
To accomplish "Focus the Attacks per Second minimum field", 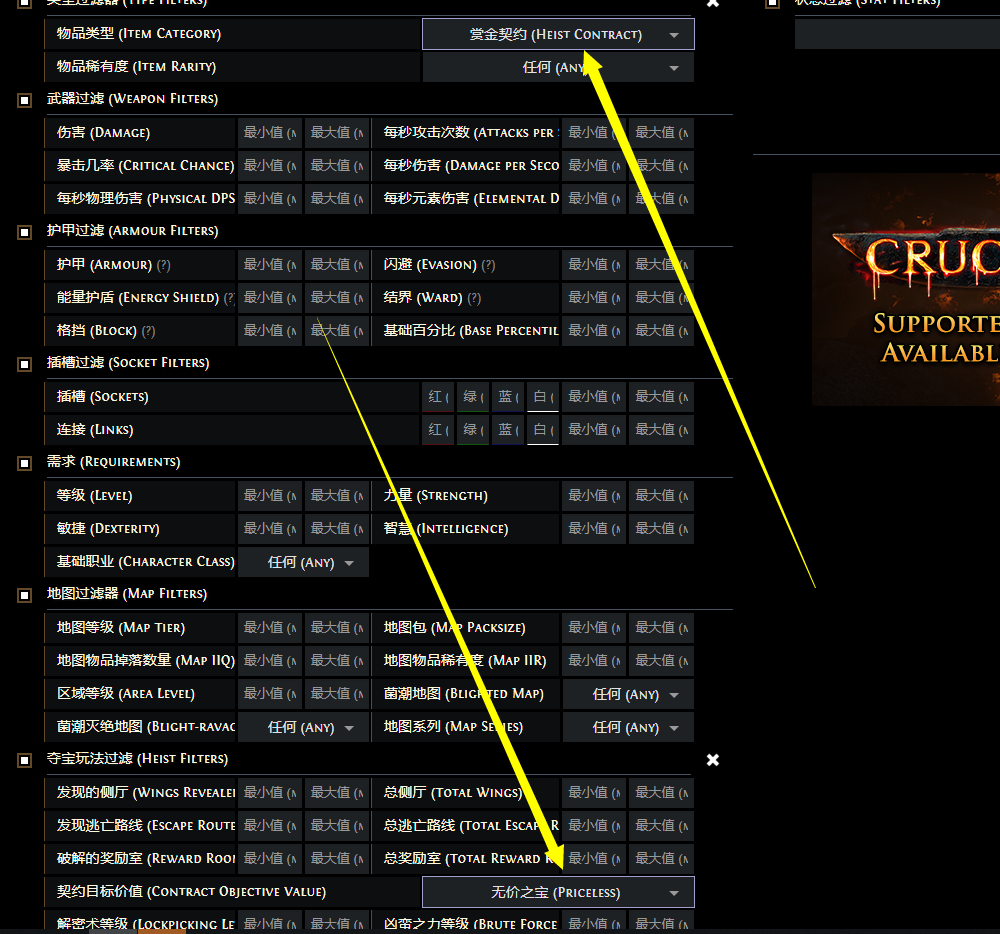I will point(594,133).
